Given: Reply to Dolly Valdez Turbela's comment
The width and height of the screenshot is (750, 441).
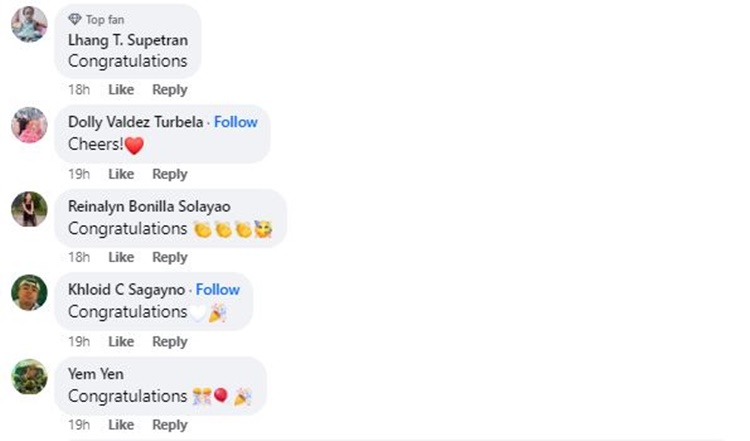Looking at the screenshot, I should 170,174.
